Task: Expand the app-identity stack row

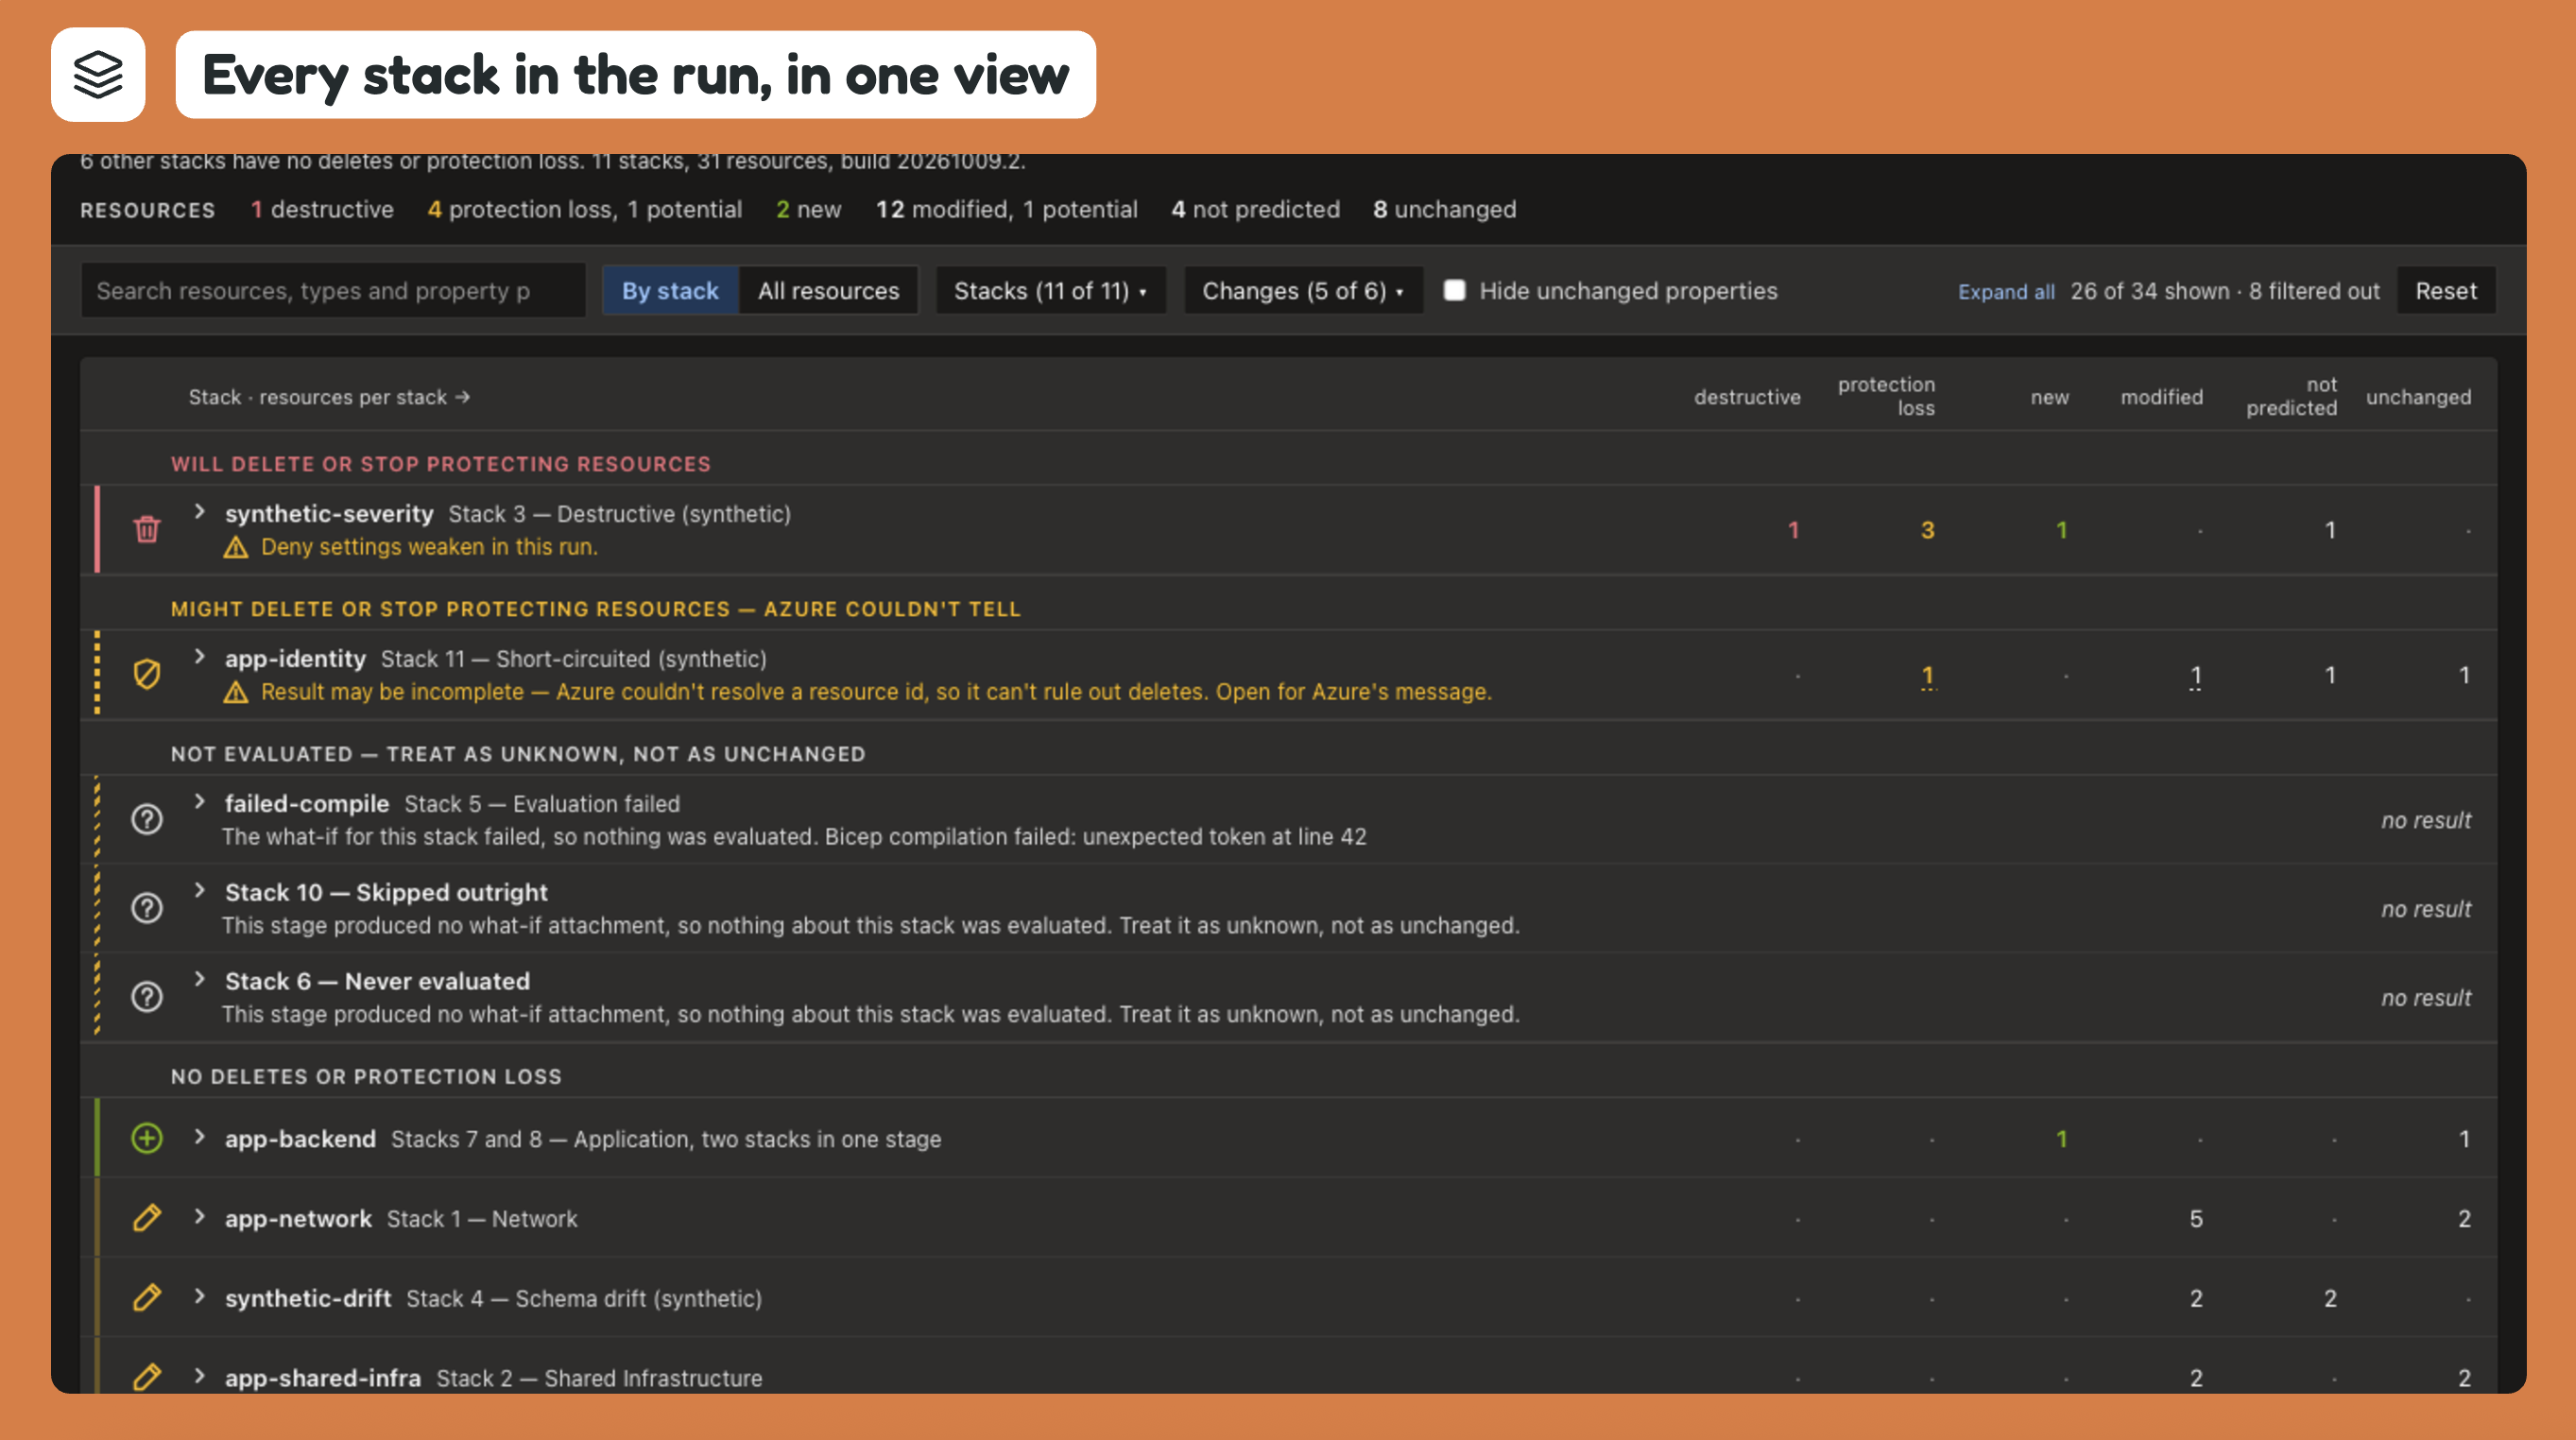Action: [199, 657]
